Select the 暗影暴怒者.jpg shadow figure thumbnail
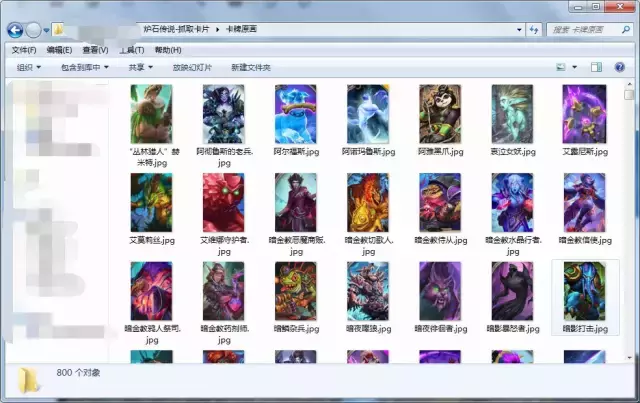Viewport: 640px width, 403px height. [512, 291]
